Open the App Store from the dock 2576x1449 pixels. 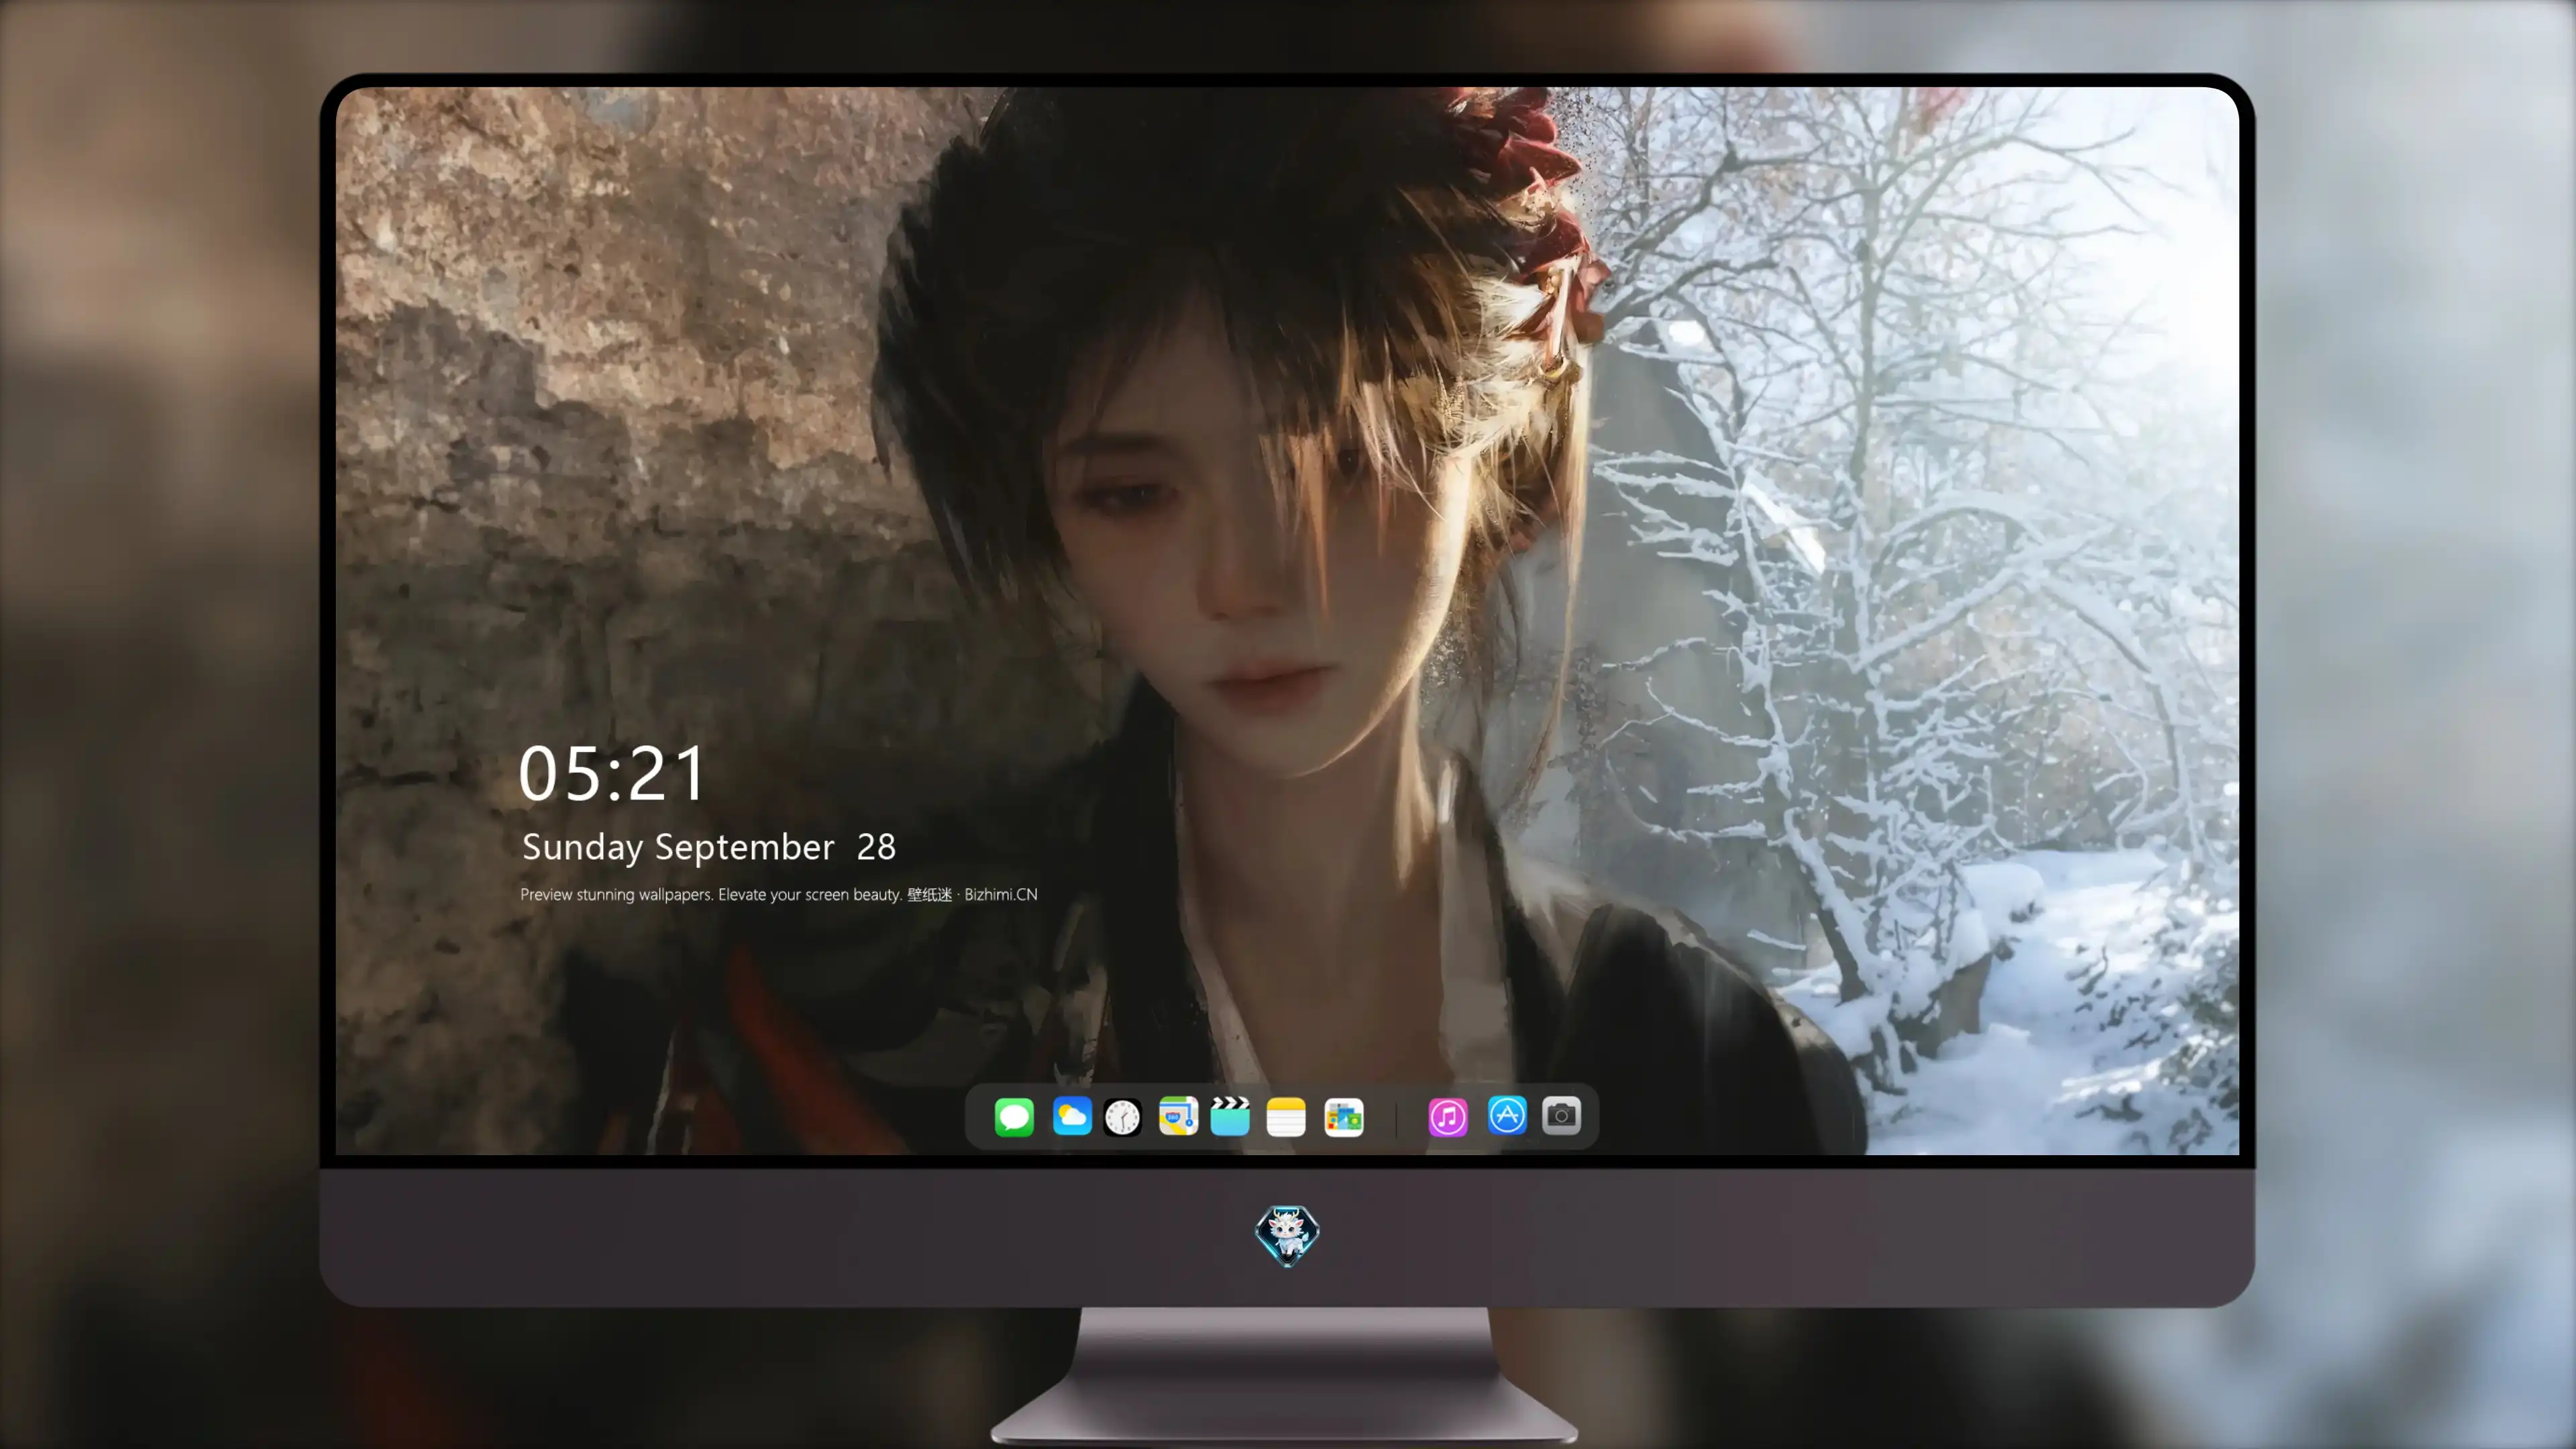(1507, 1115)
